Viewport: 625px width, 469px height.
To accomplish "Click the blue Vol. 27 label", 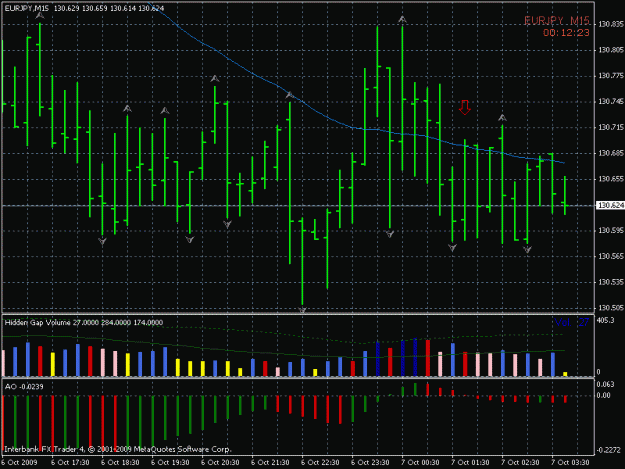I will 572,322.
